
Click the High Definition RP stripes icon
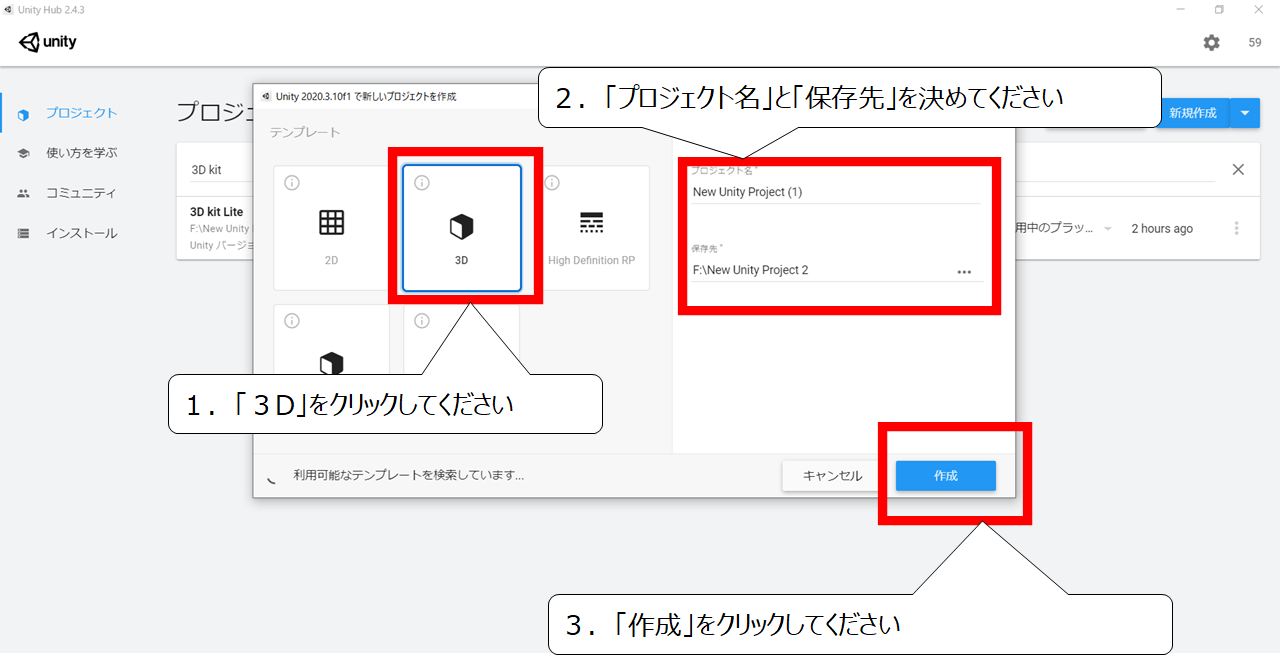591,223
